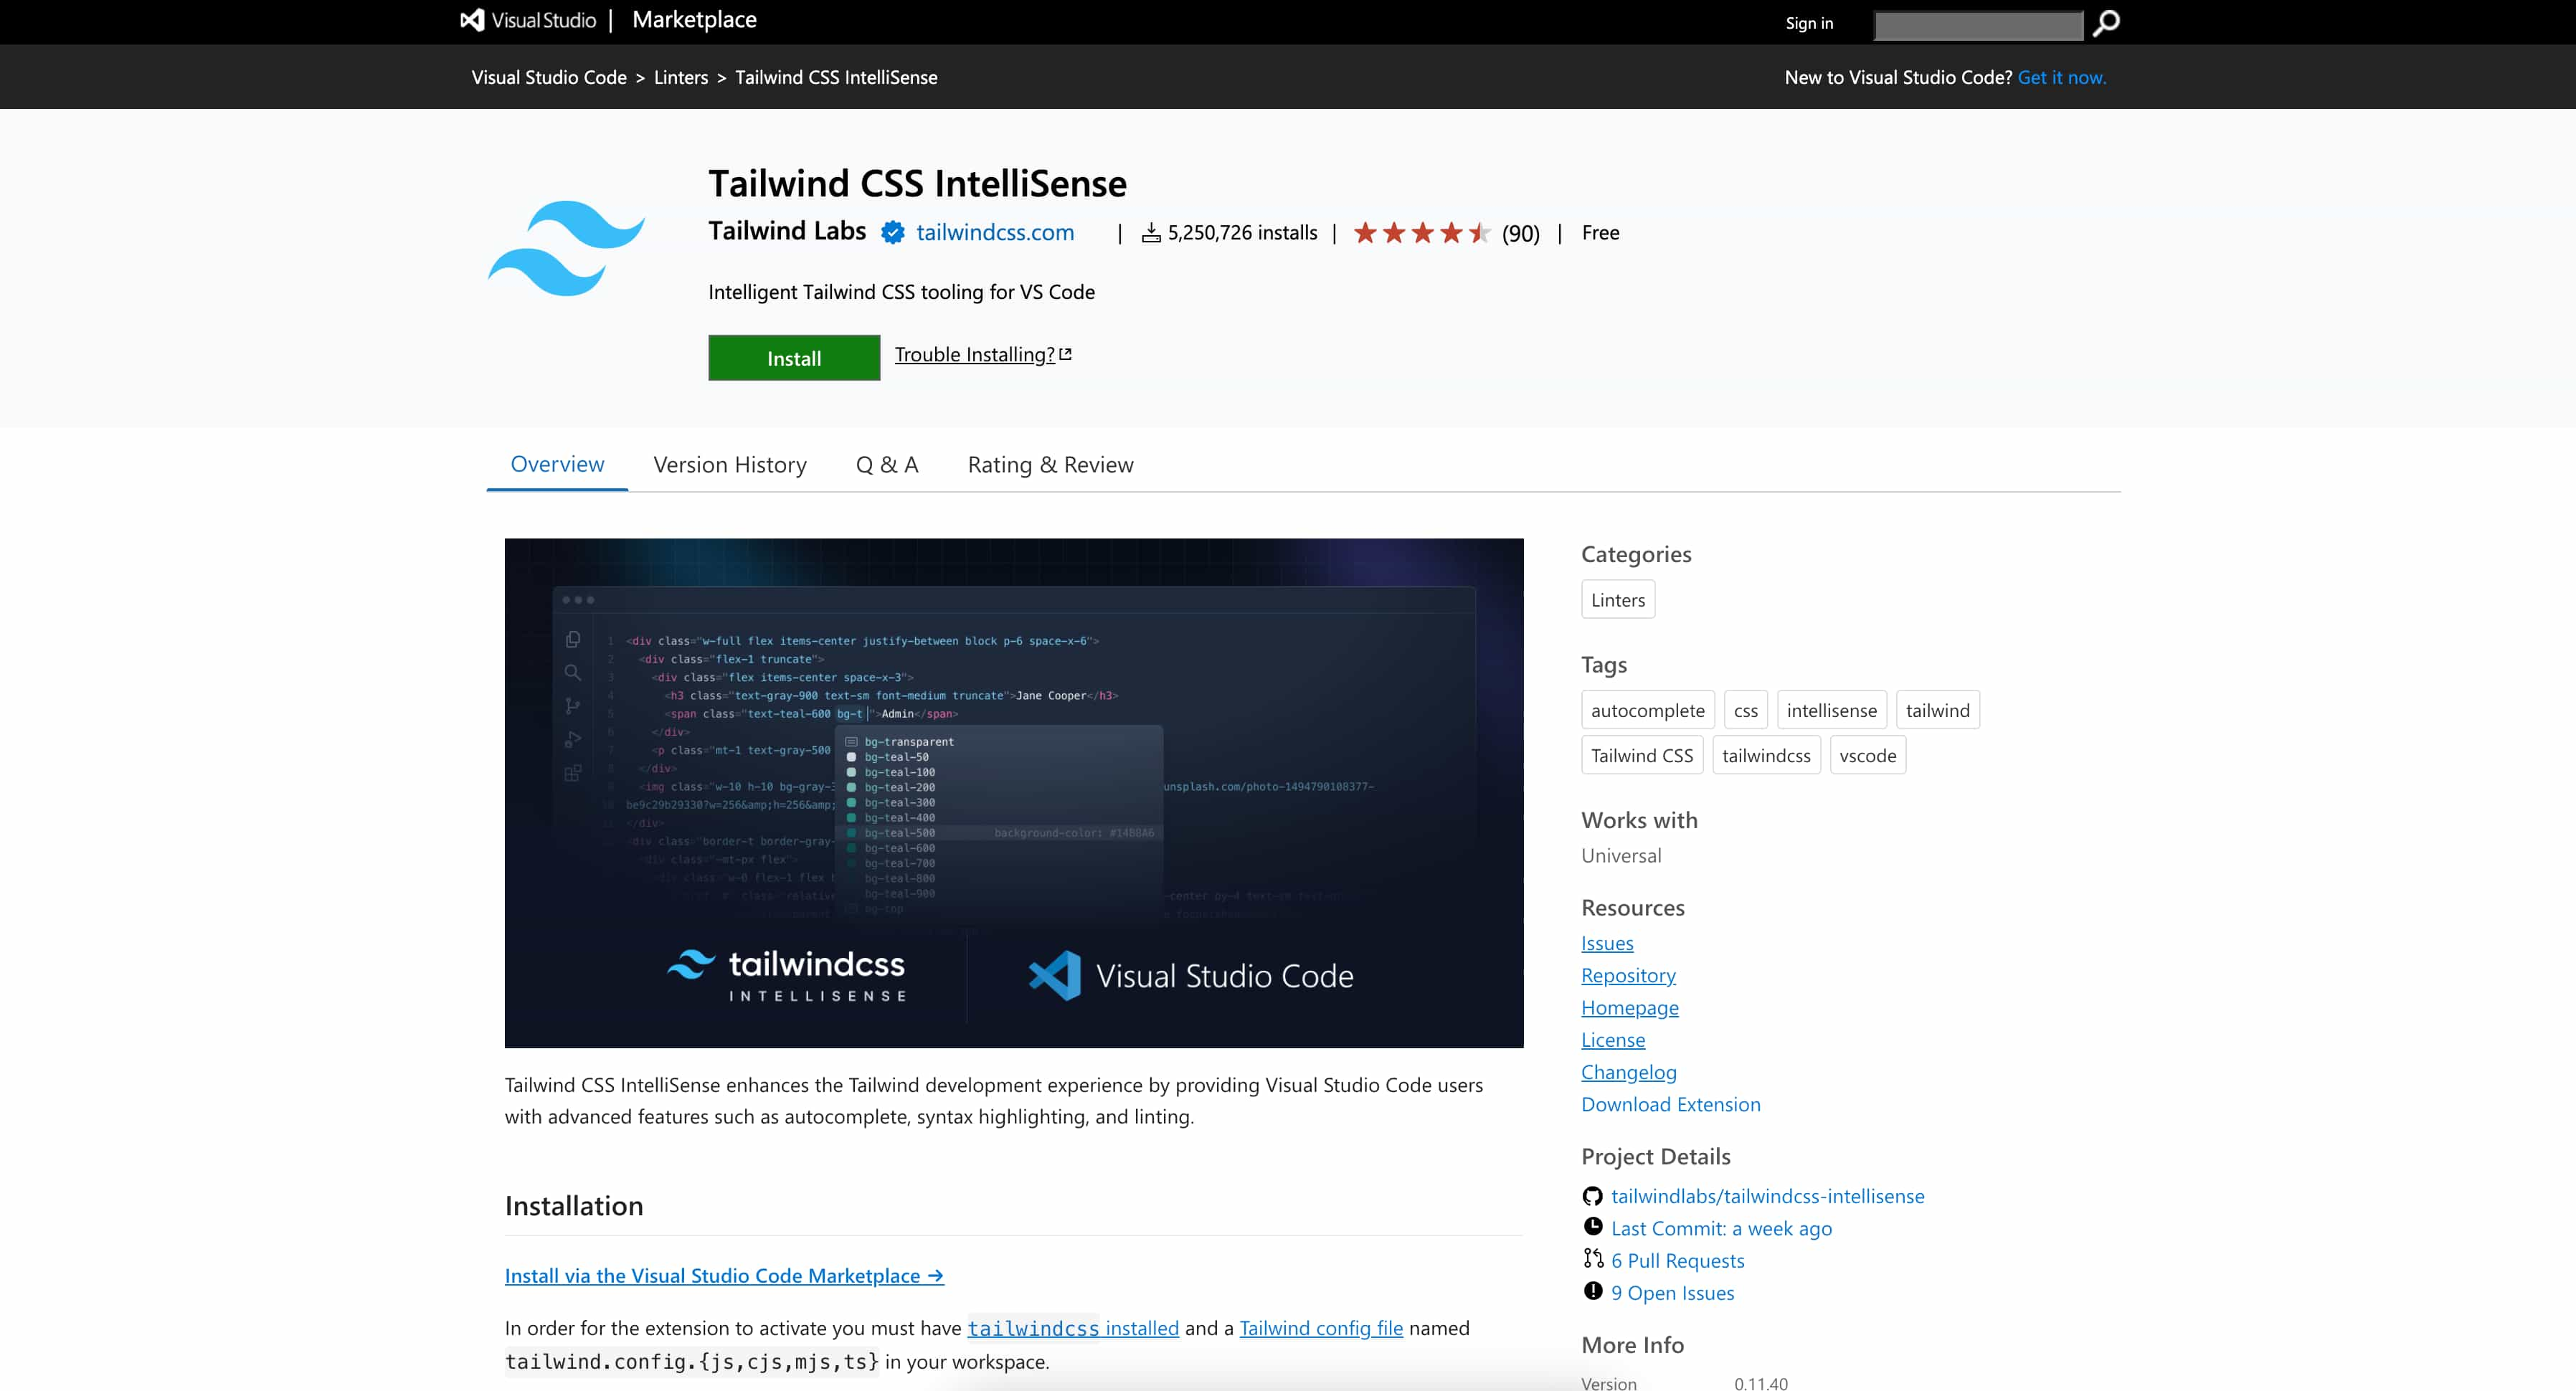Go to the Rating & Review tab

coord(1050,465)
